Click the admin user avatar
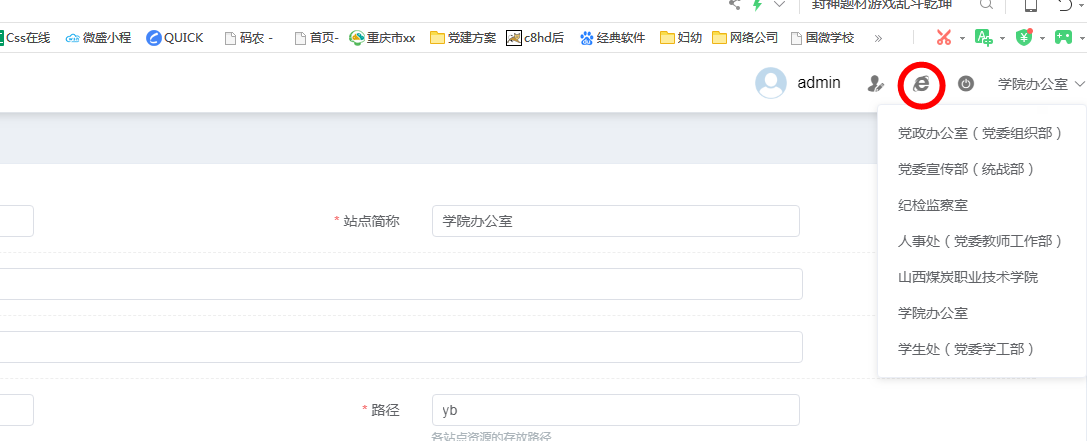 click(x=771, y=83)
